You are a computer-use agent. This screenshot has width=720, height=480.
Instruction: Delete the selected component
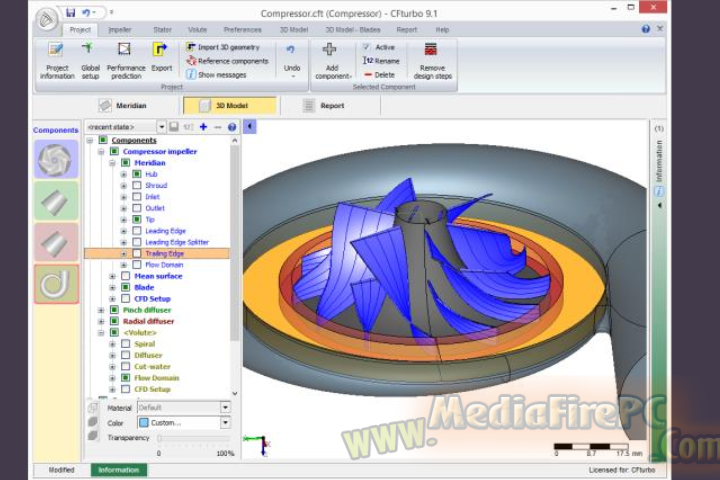pyautogui.click(x=380, y=74)
